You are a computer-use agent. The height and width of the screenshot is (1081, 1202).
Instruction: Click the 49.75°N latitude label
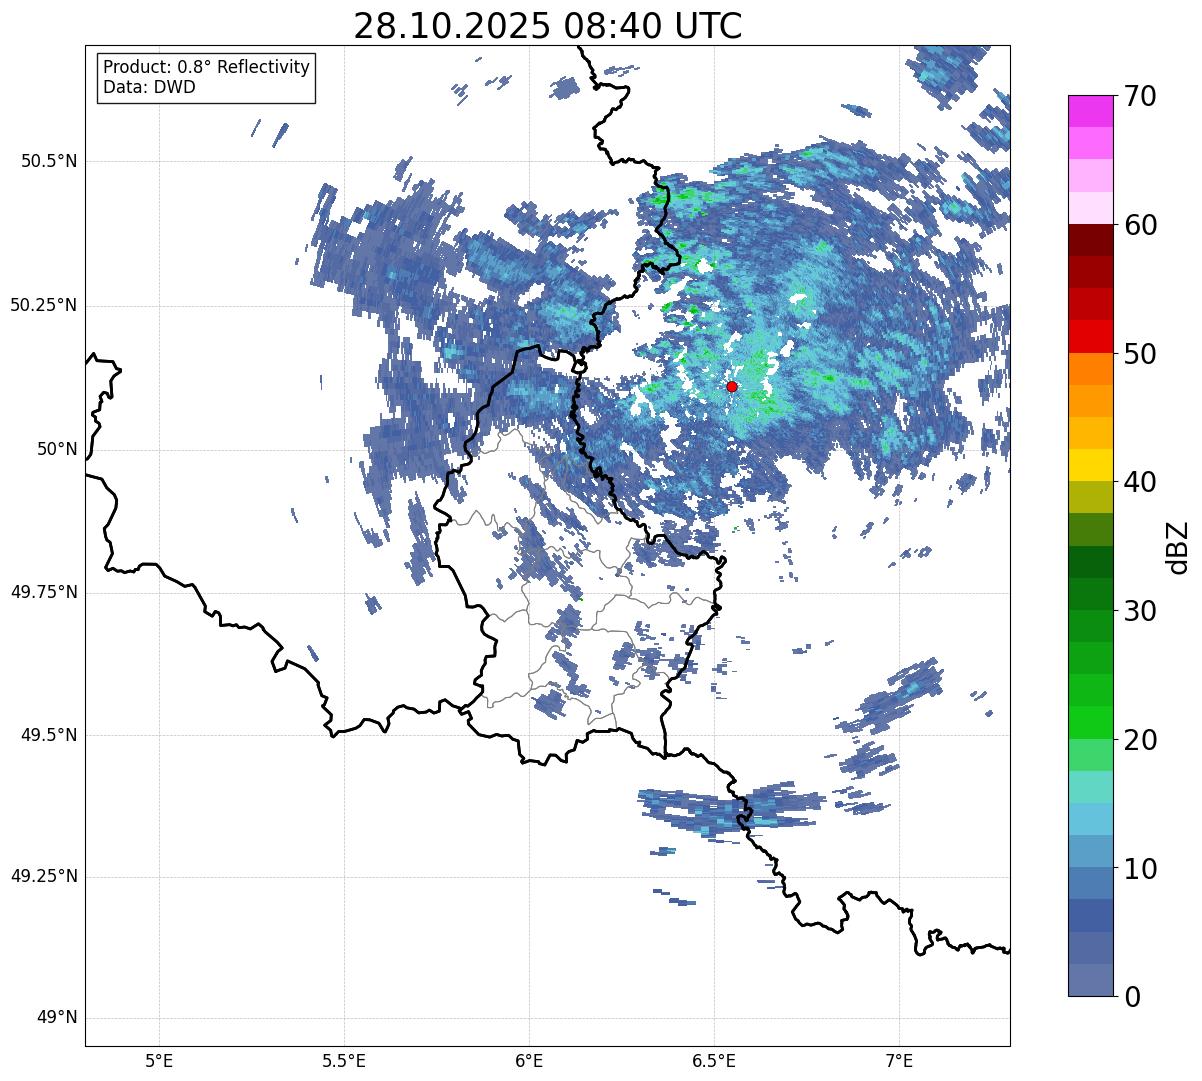[44, 592]
